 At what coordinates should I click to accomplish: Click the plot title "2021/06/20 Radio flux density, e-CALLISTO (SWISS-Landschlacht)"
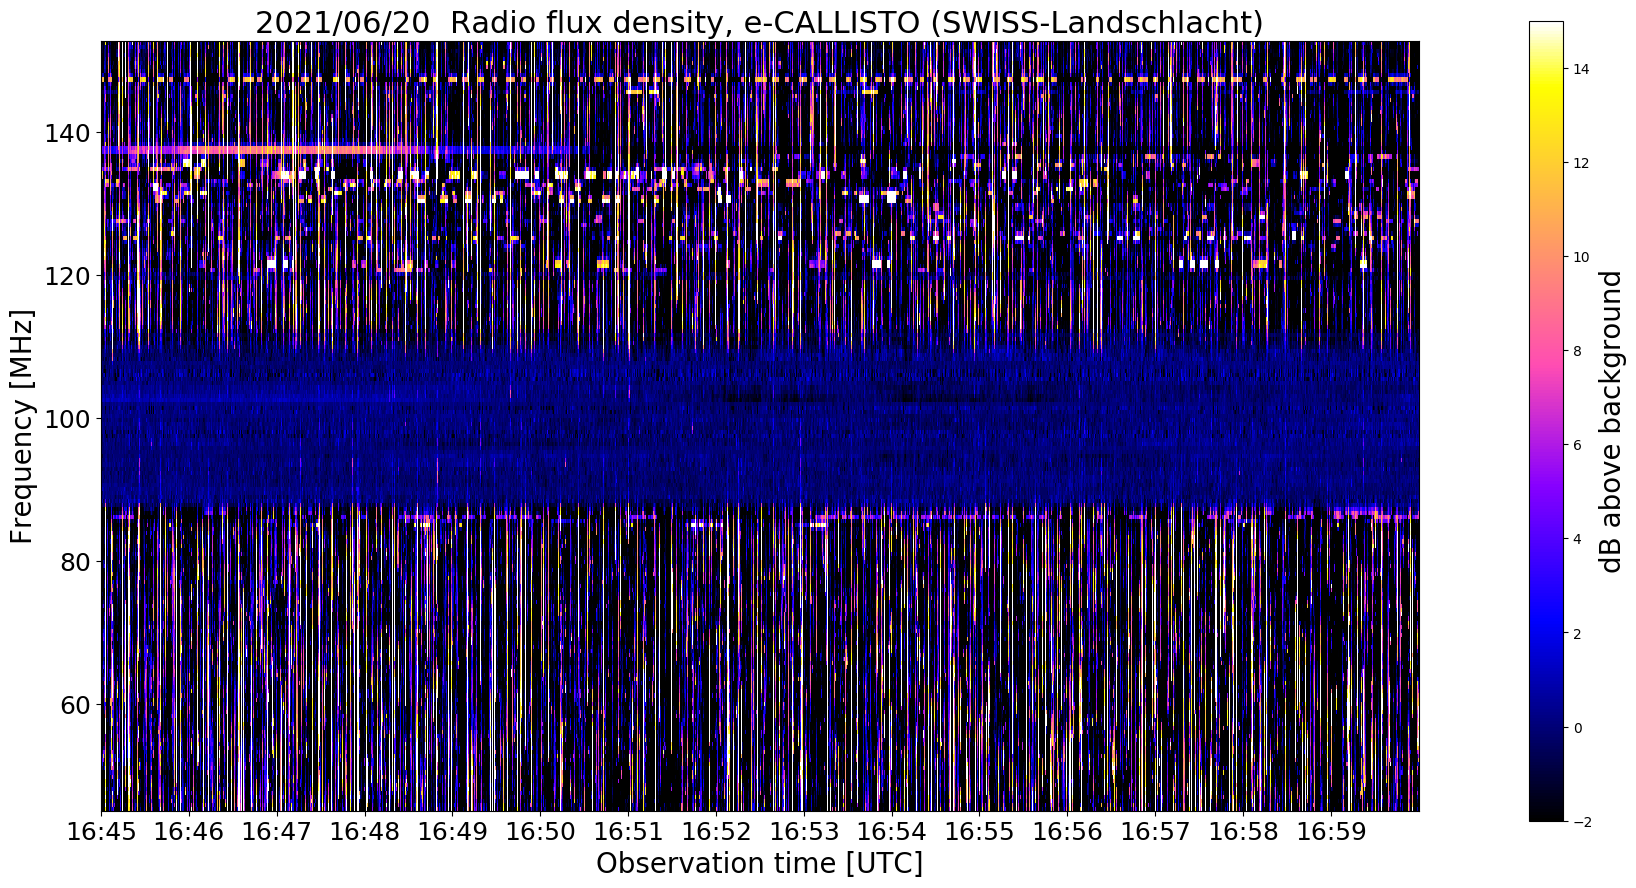coord(760,22)
